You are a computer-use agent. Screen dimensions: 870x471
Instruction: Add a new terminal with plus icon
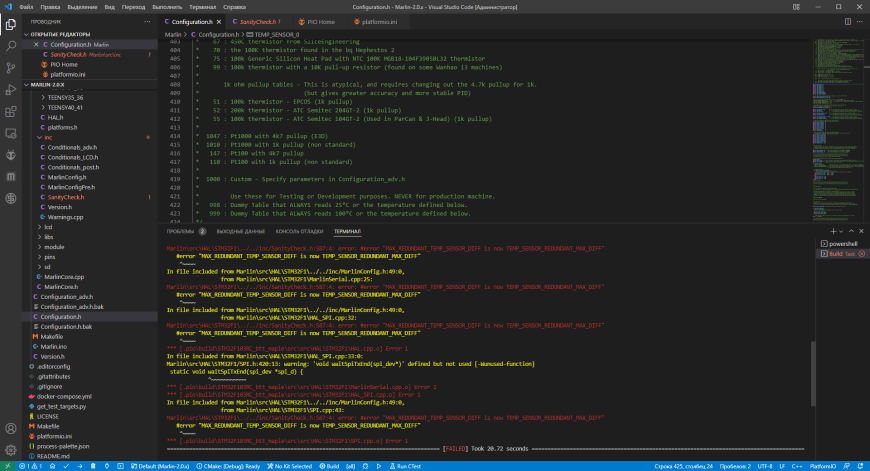[x=833, y=231]
